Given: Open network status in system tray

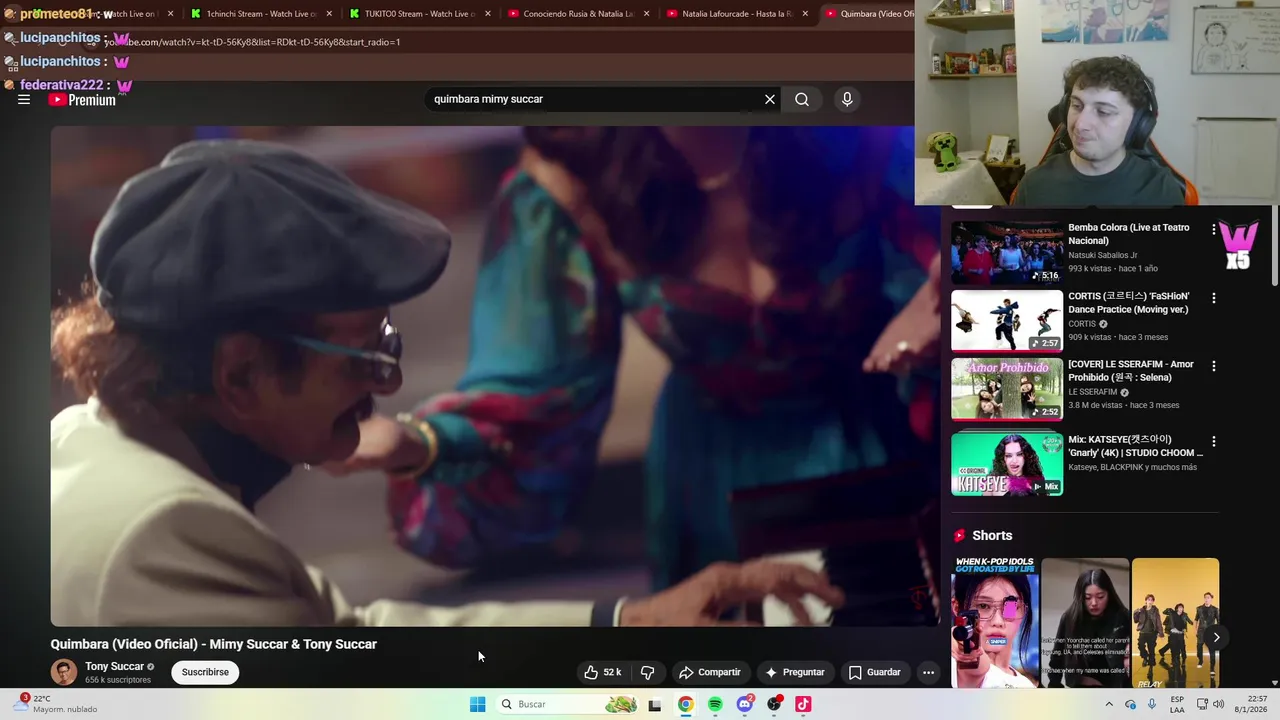Looking at the screenshot, I should point(1202,704).
